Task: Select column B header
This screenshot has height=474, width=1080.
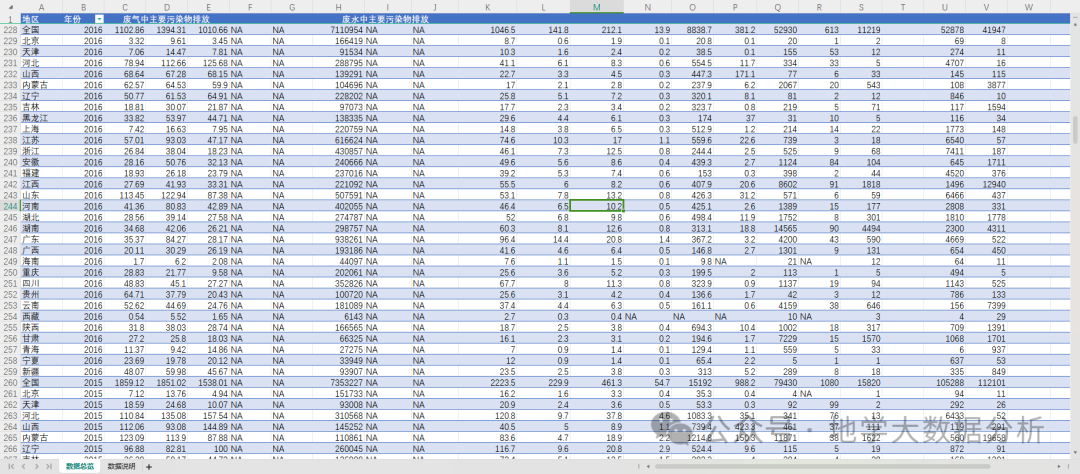Action: point(83,7)
